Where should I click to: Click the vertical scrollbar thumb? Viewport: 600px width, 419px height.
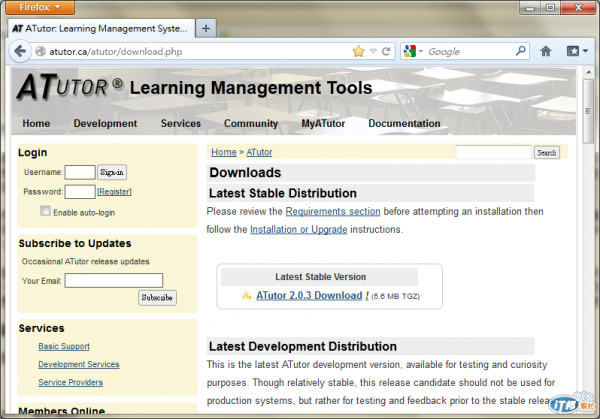pyautogui.click(x=588, y=111)
